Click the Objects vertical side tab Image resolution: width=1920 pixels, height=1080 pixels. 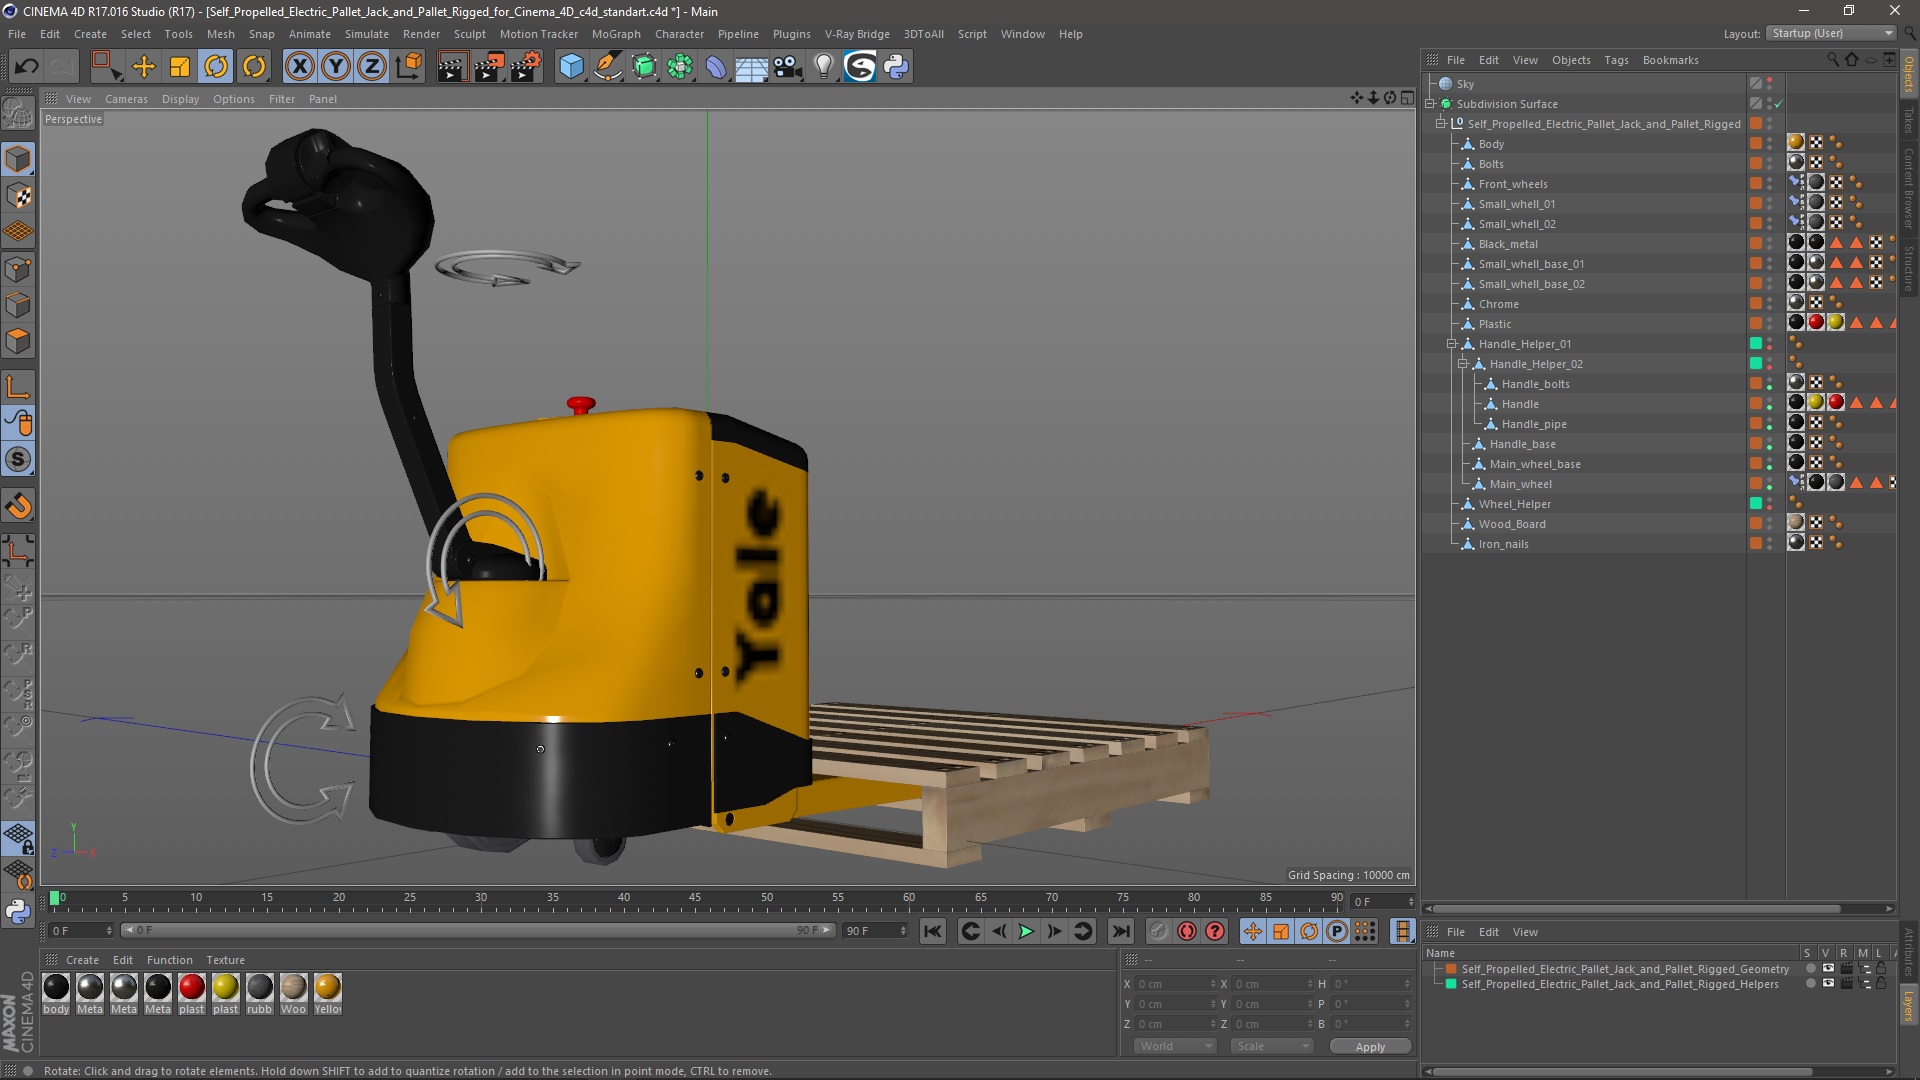1909,74
